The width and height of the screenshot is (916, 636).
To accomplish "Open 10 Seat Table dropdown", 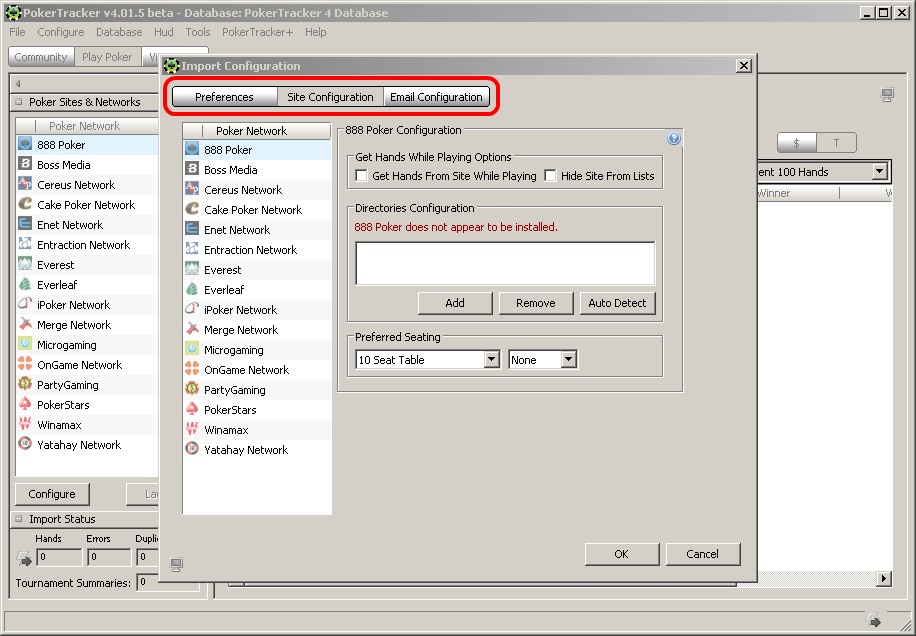I will click(491, 359).
